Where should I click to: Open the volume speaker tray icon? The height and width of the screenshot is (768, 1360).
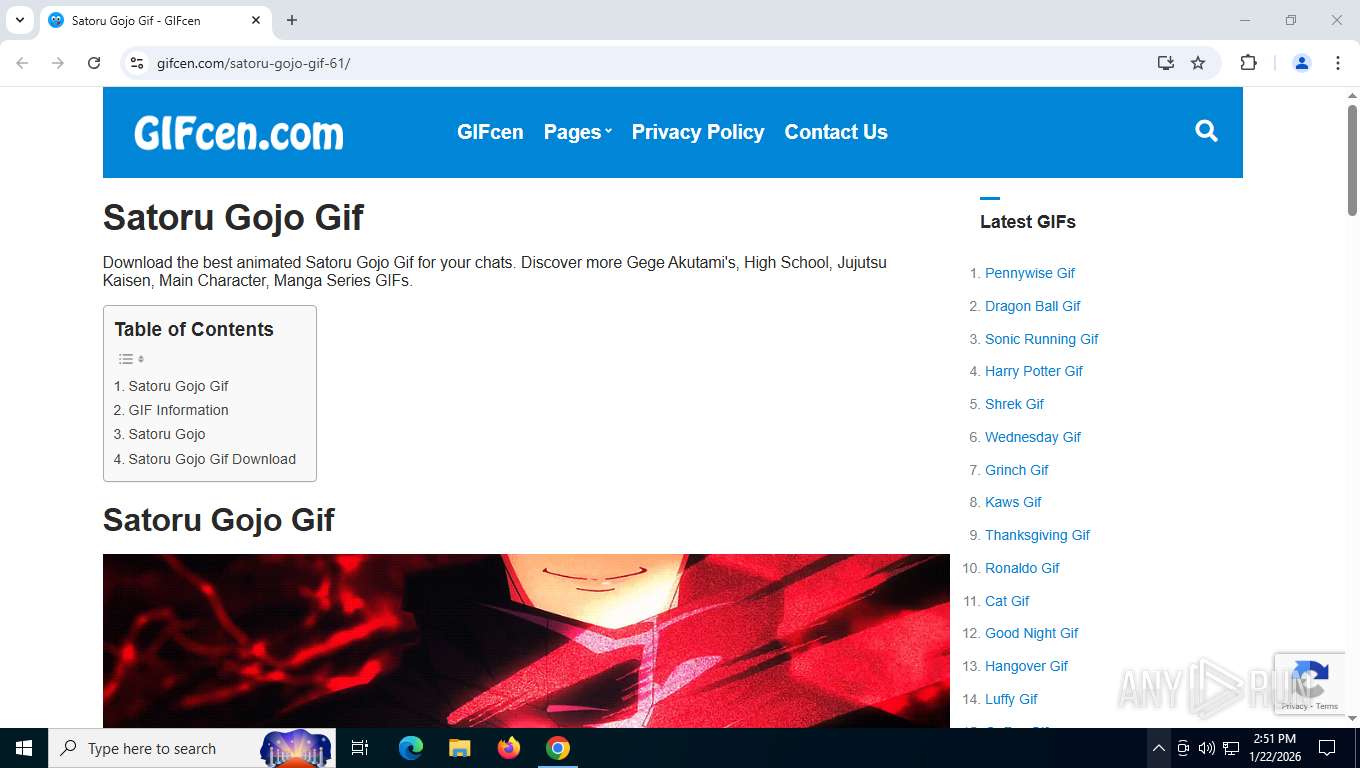coord(1206,748)
